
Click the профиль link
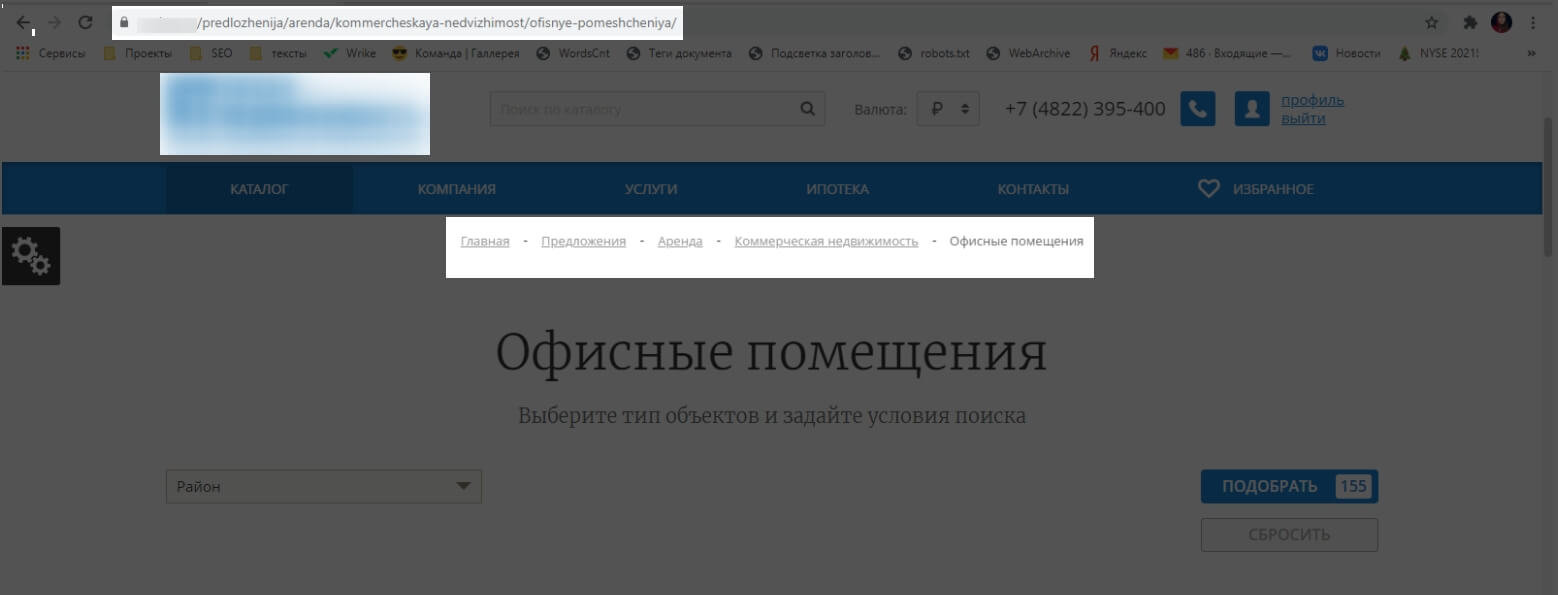pyautogui.click(x=1312, y=100)
